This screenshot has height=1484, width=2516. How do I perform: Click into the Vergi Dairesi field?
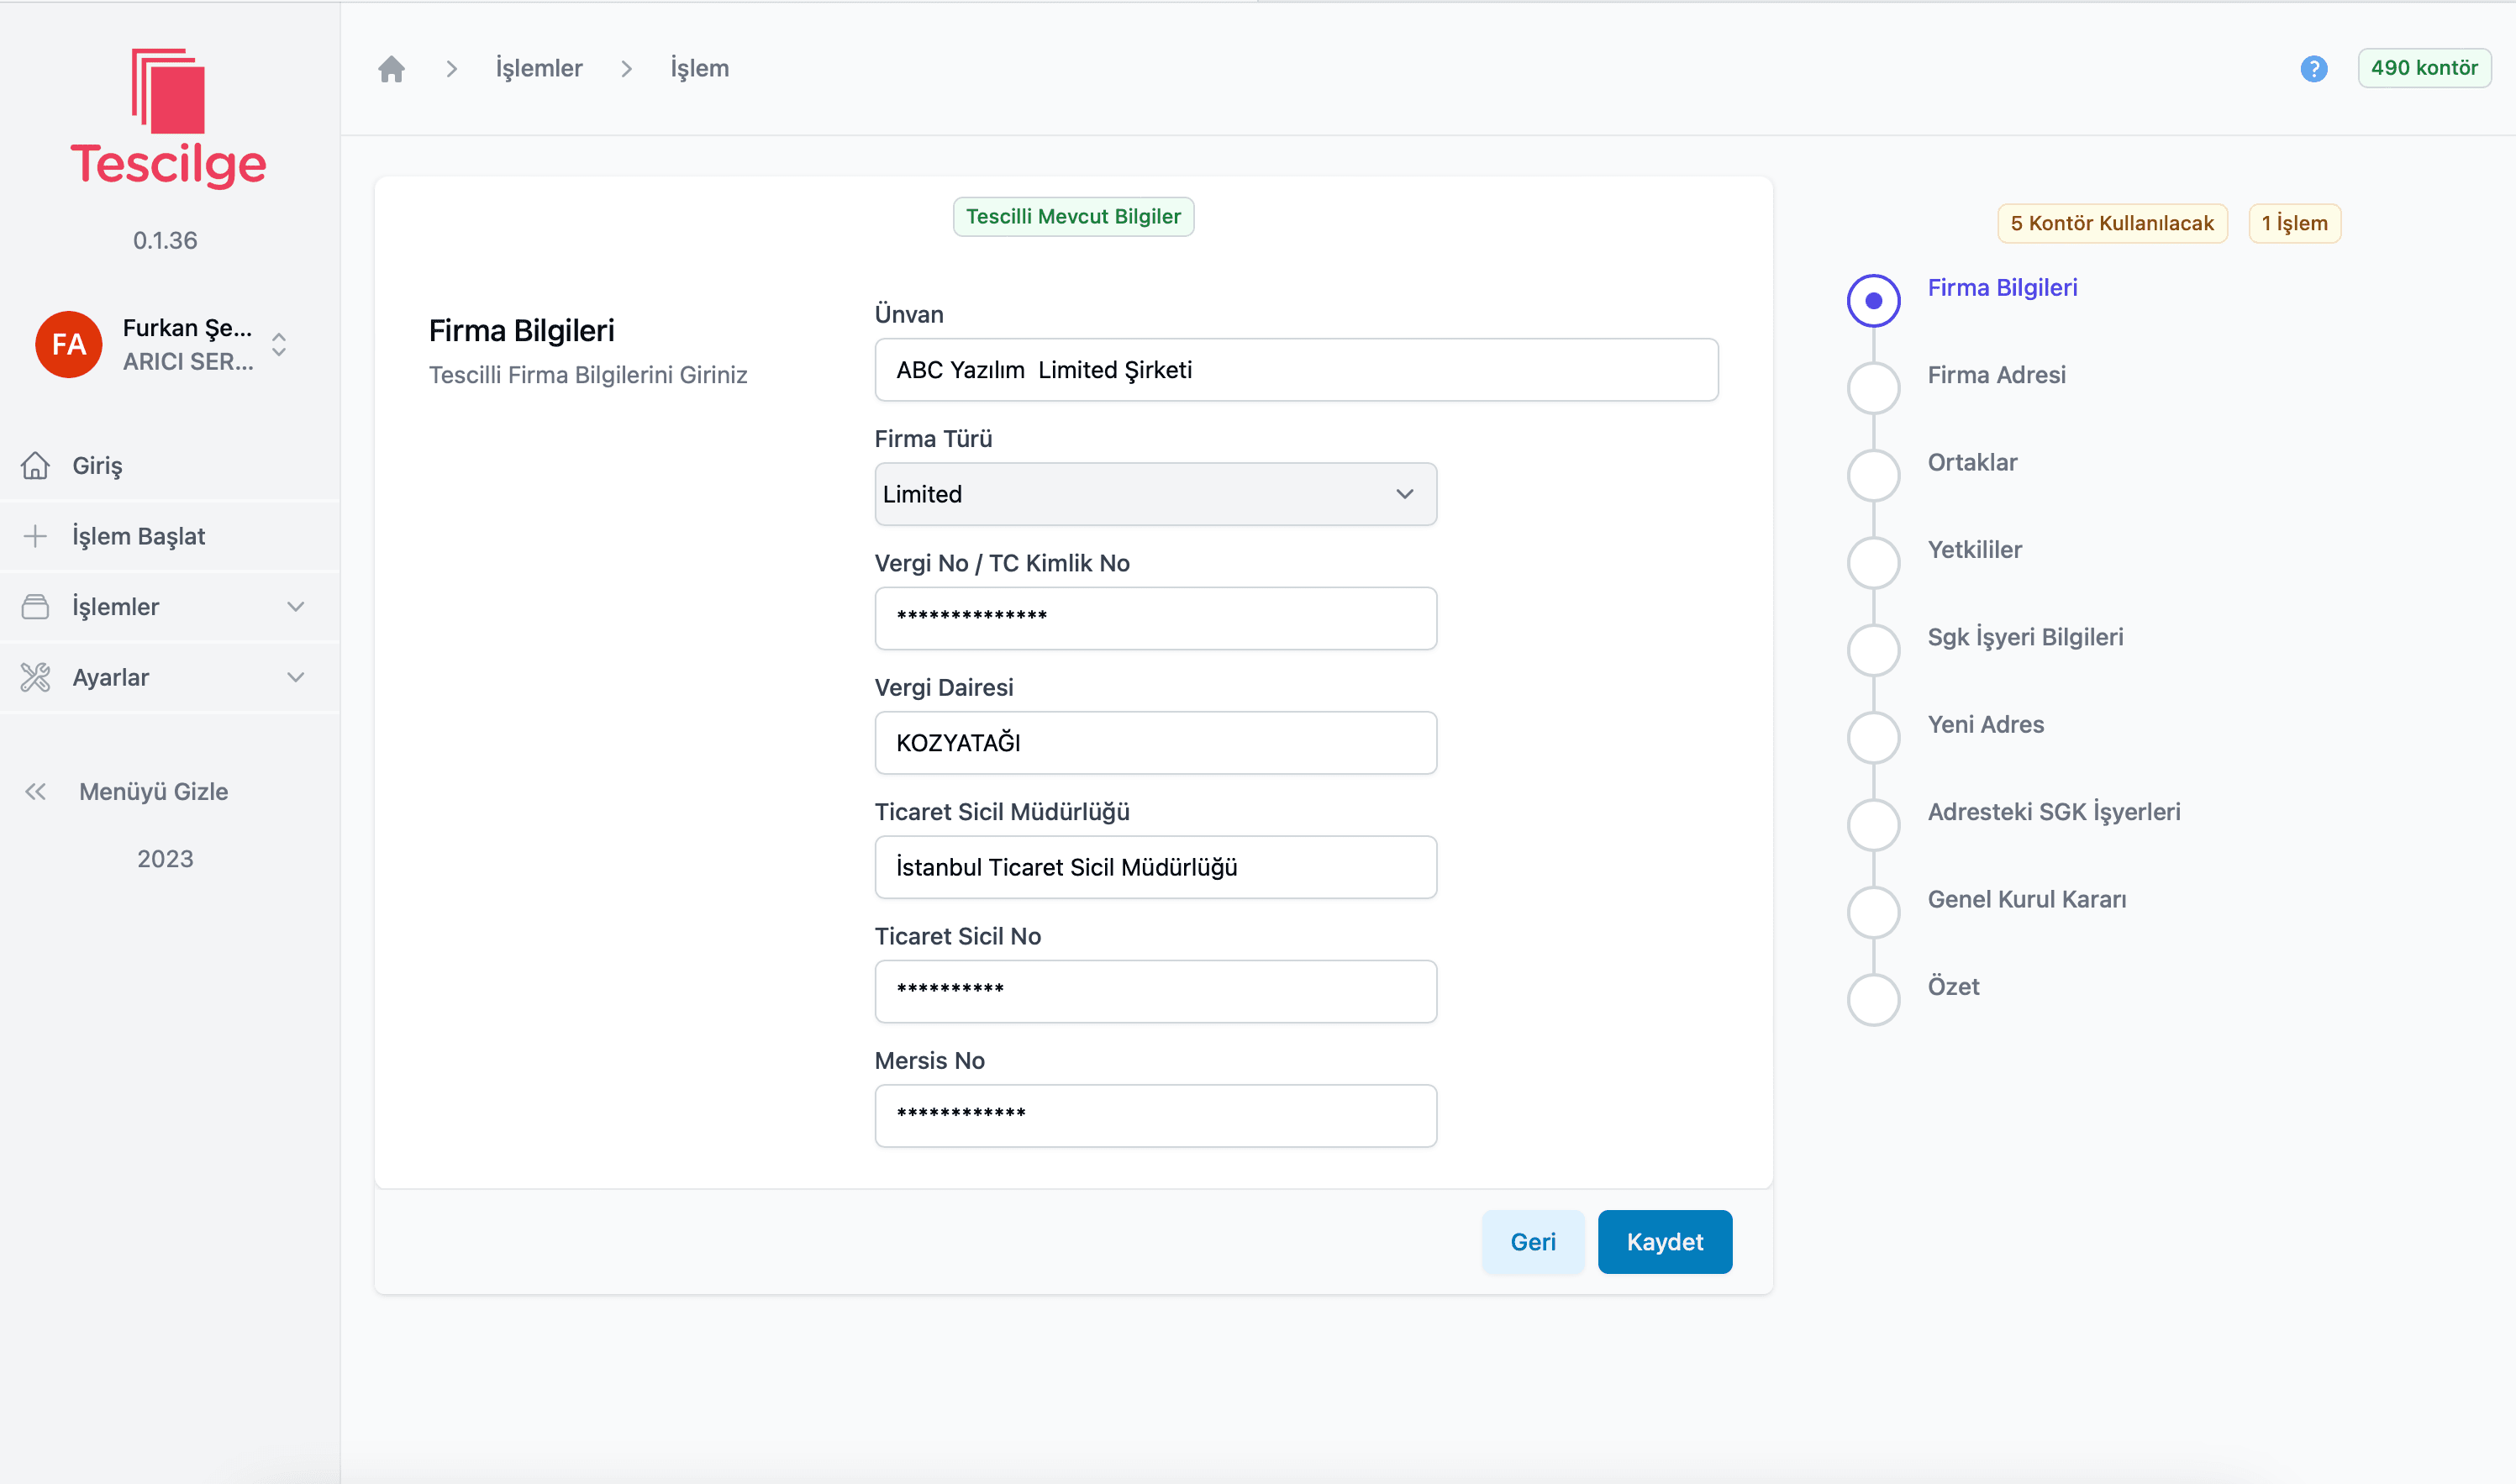coord(1155,743)
